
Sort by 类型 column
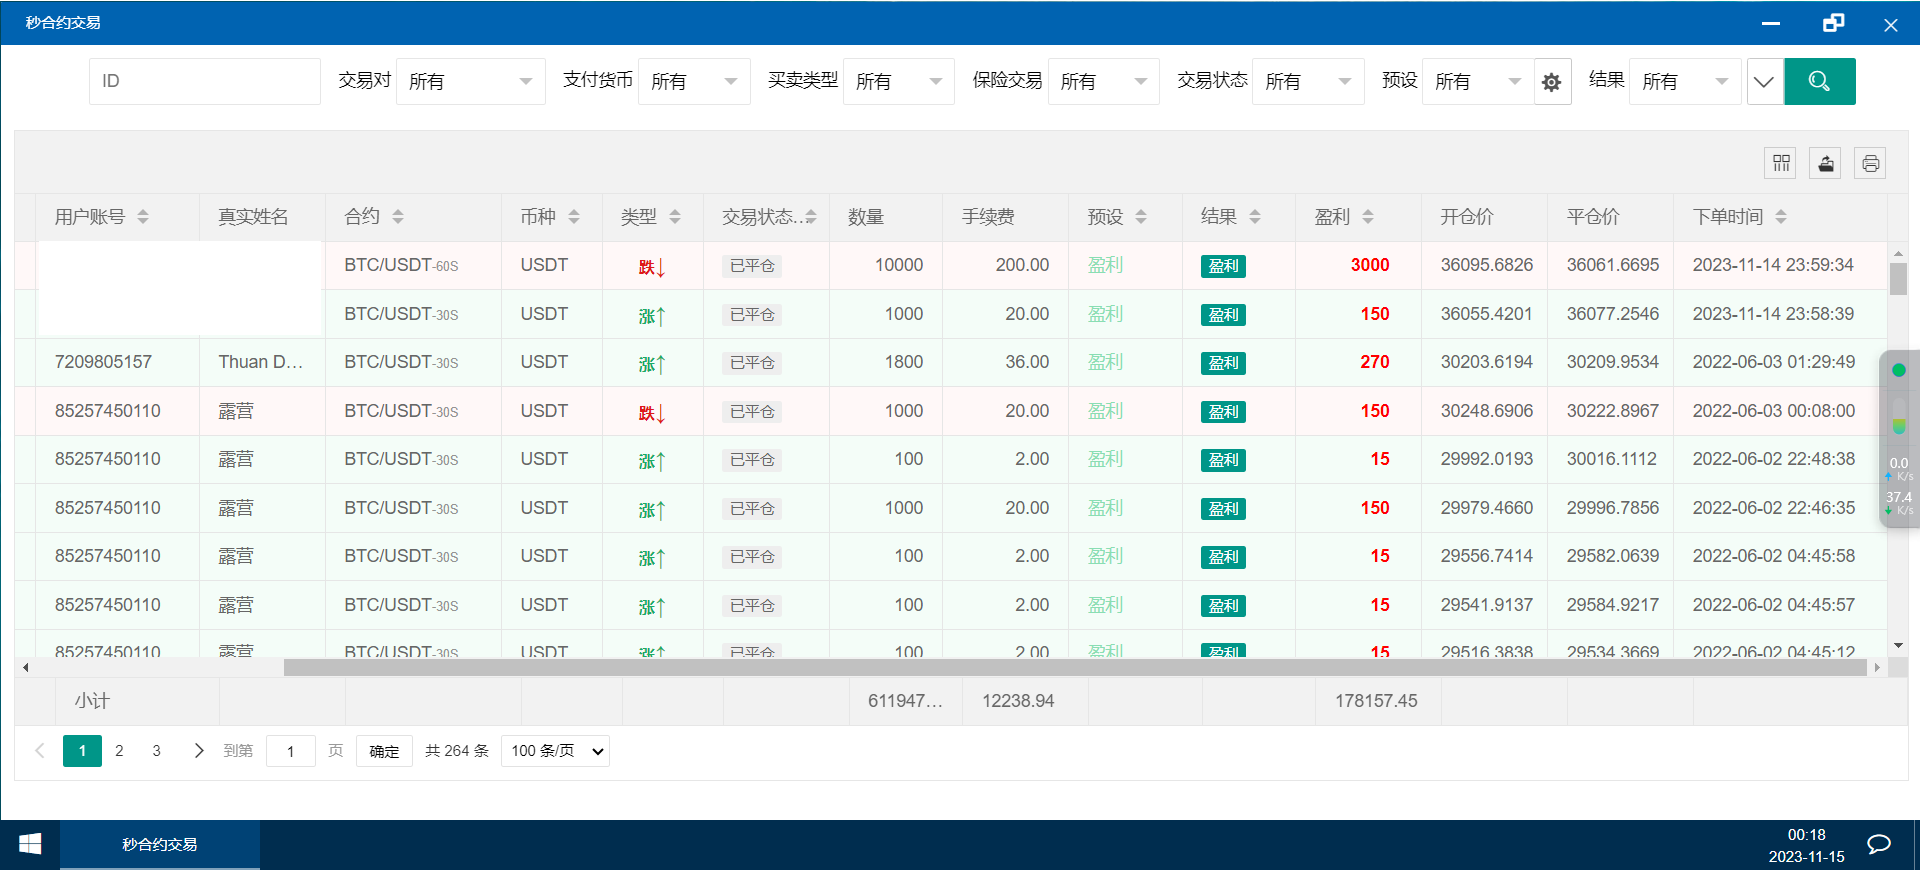click(x=675, y=217)
